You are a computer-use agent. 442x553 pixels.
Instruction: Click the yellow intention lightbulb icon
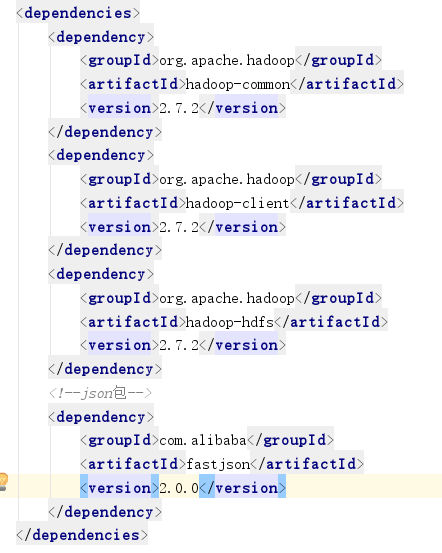click(3, 482)
